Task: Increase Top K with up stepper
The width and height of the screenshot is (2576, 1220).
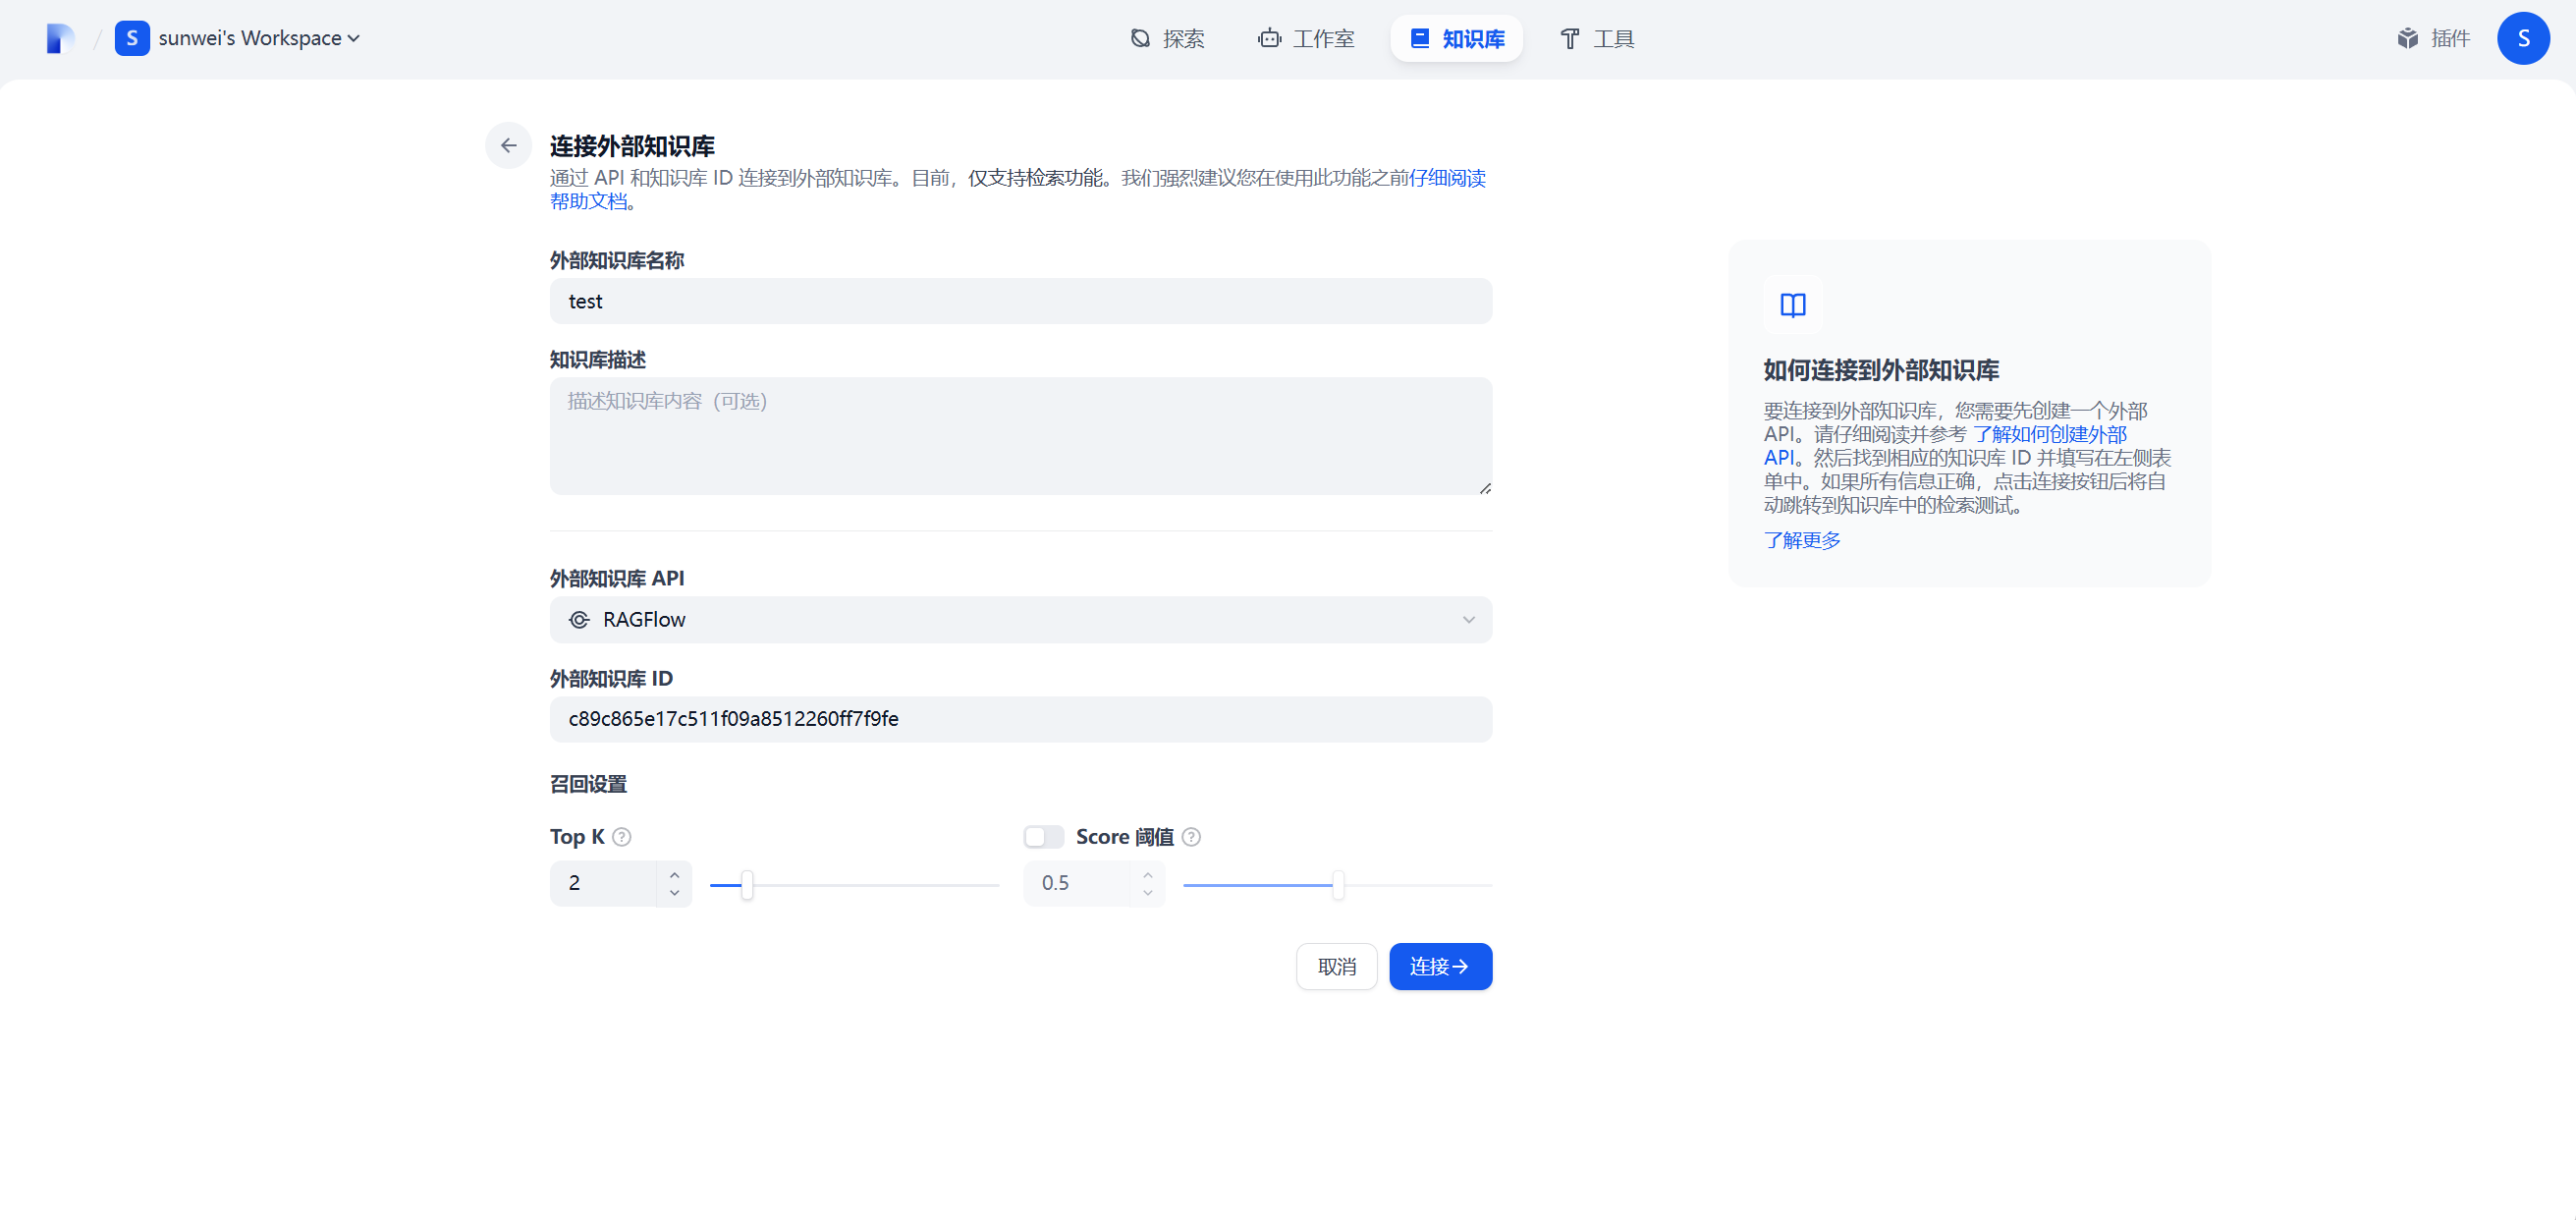Action: (x=674, y=875)
